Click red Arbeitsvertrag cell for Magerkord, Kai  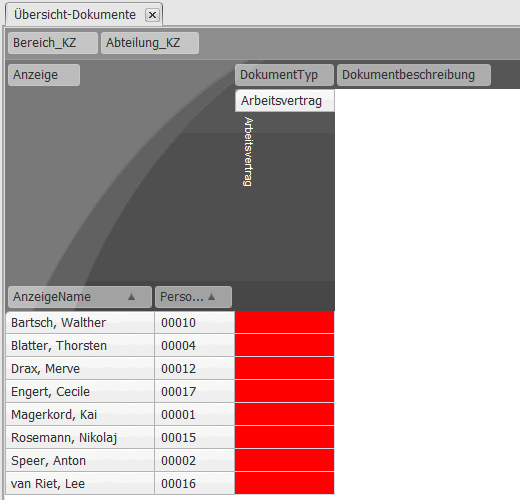[284, 414]
